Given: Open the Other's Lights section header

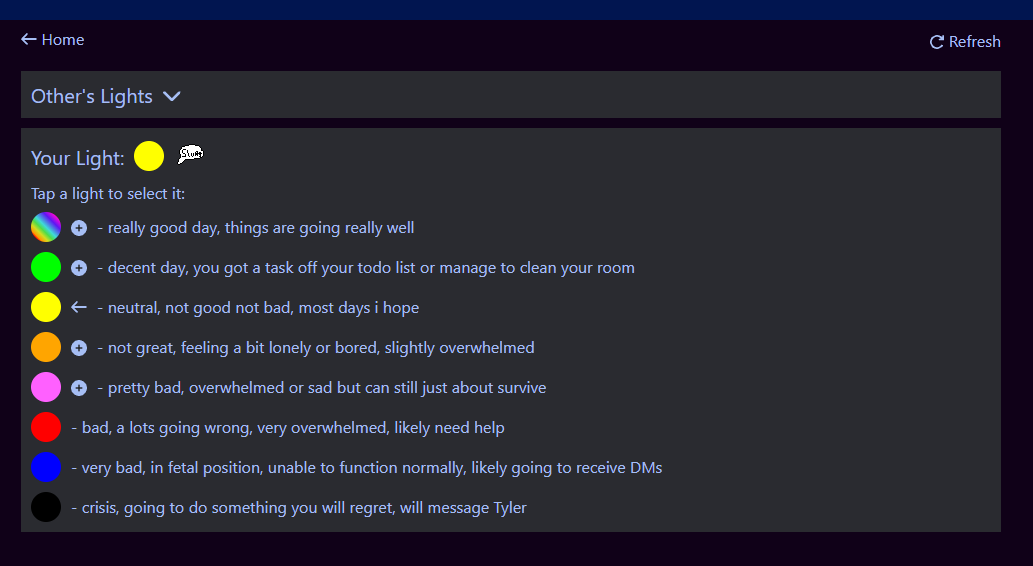Looking at the screenshot, I should coord(511,95).
